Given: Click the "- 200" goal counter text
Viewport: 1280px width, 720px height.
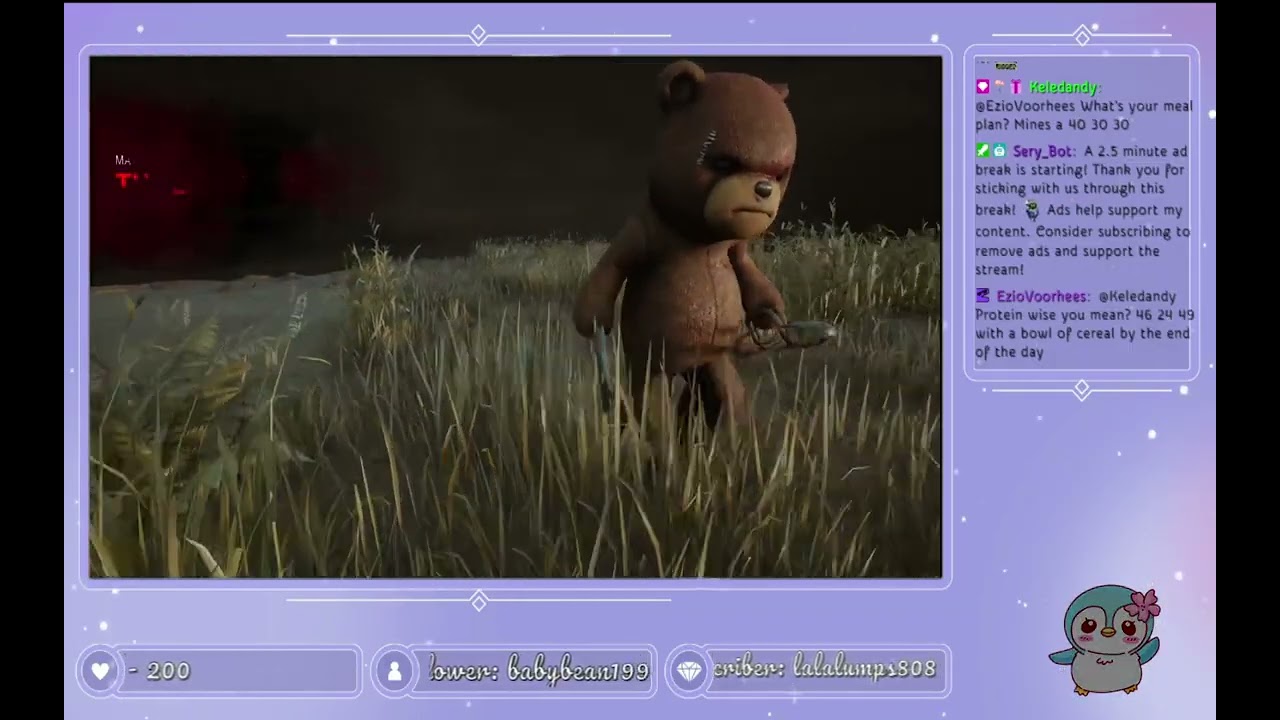Looking at the screenshot, I should (x=160, y=671).
